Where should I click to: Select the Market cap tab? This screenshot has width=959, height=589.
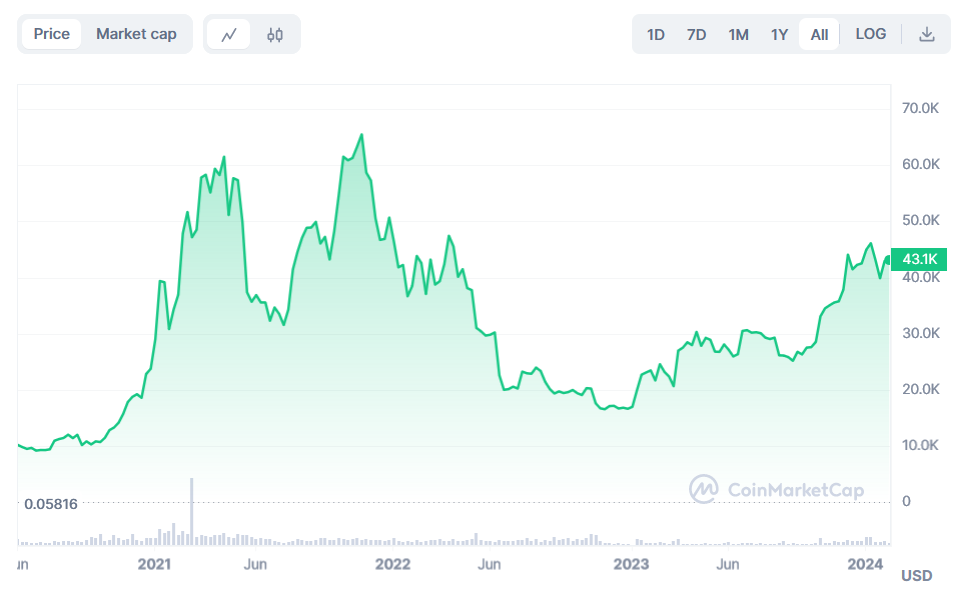136,34
